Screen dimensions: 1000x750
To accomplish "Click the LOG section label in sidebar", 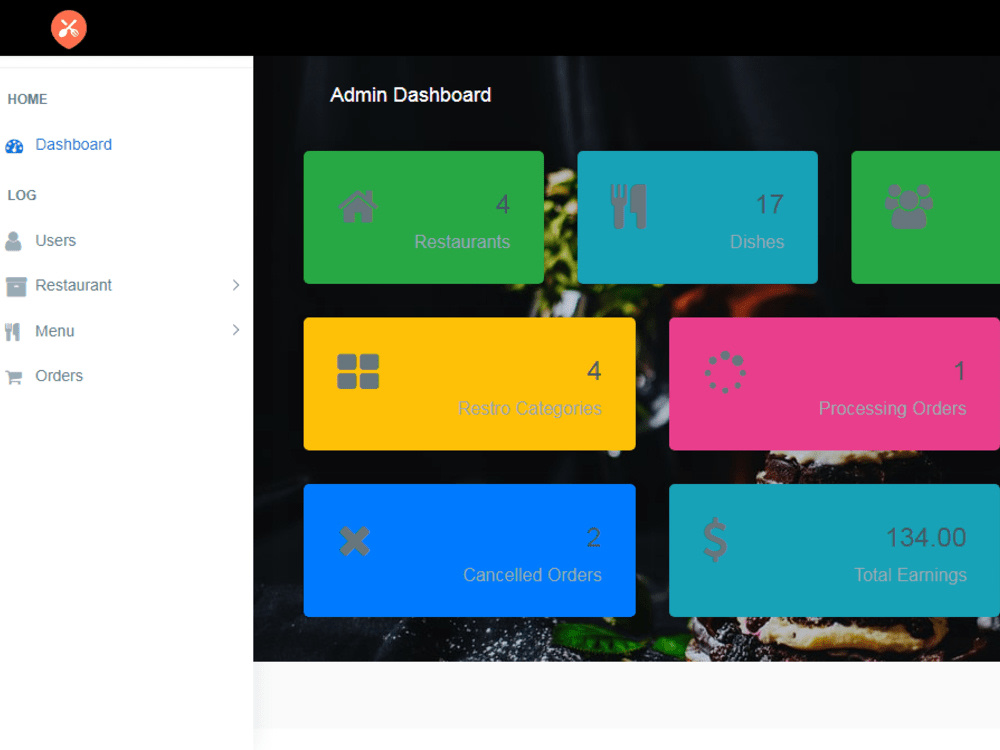I will tap(22, 195).
